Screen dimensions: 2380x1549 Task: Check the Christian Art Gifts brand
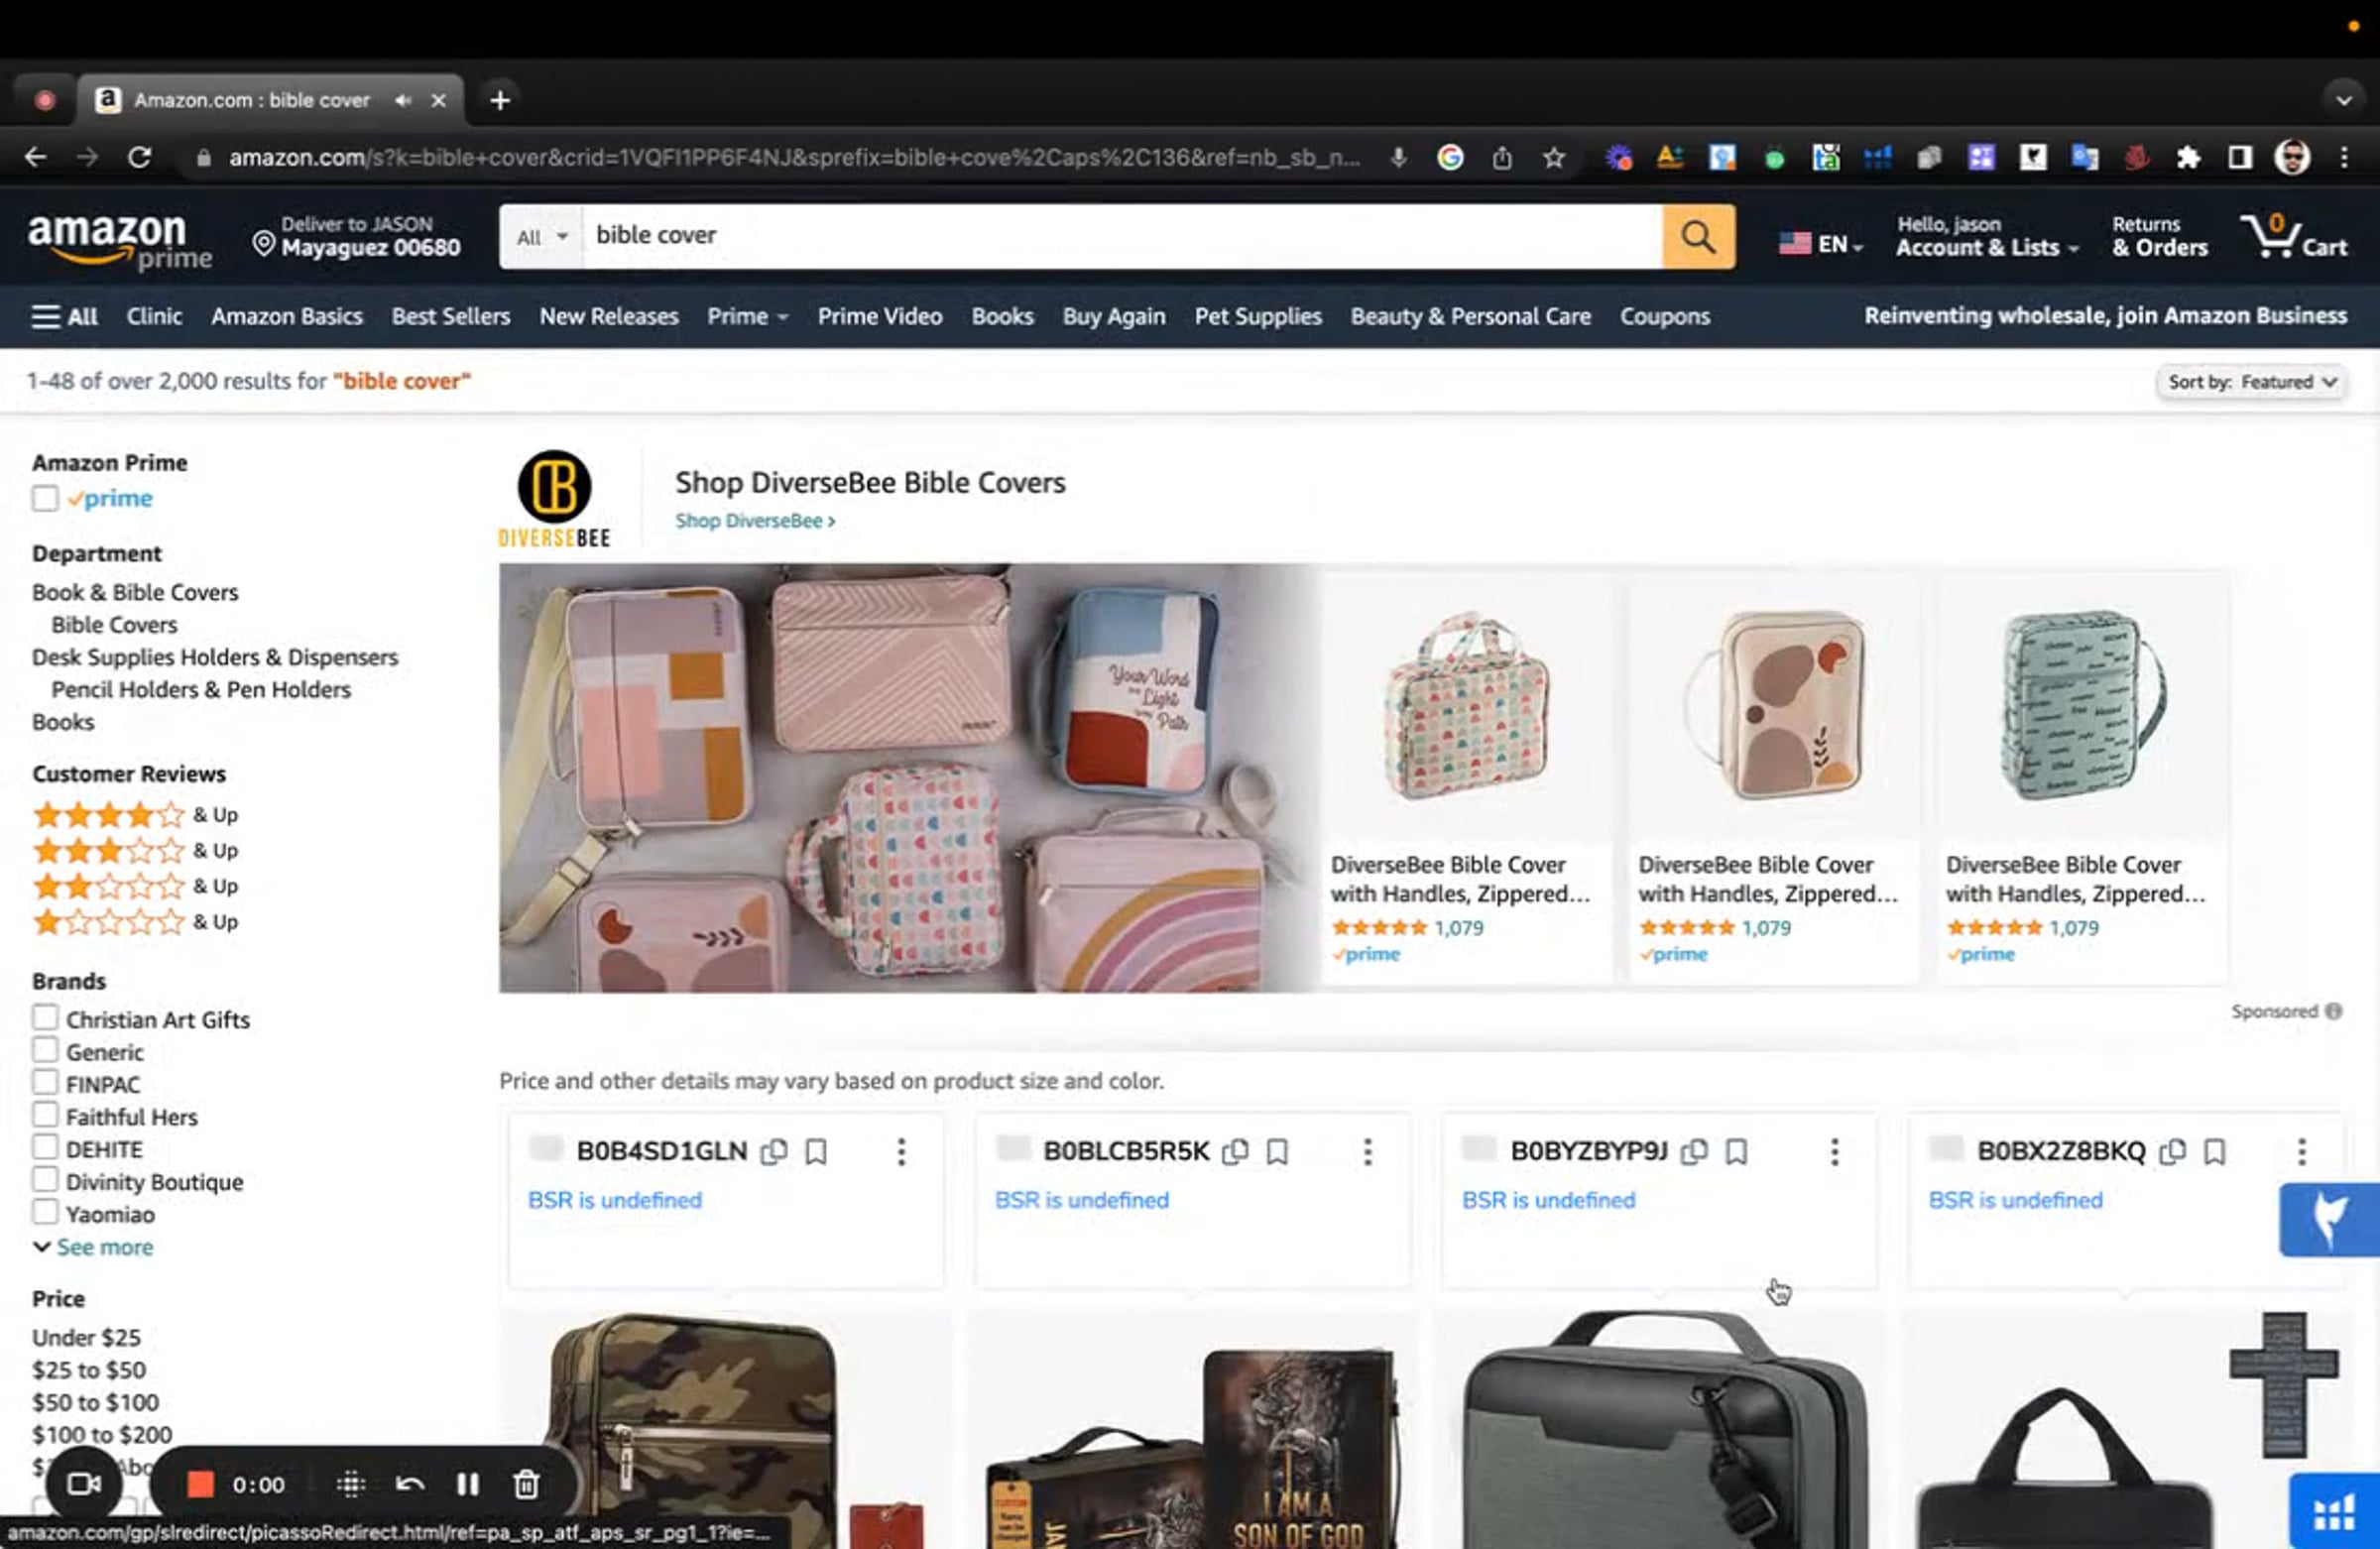pos(45,1018)
